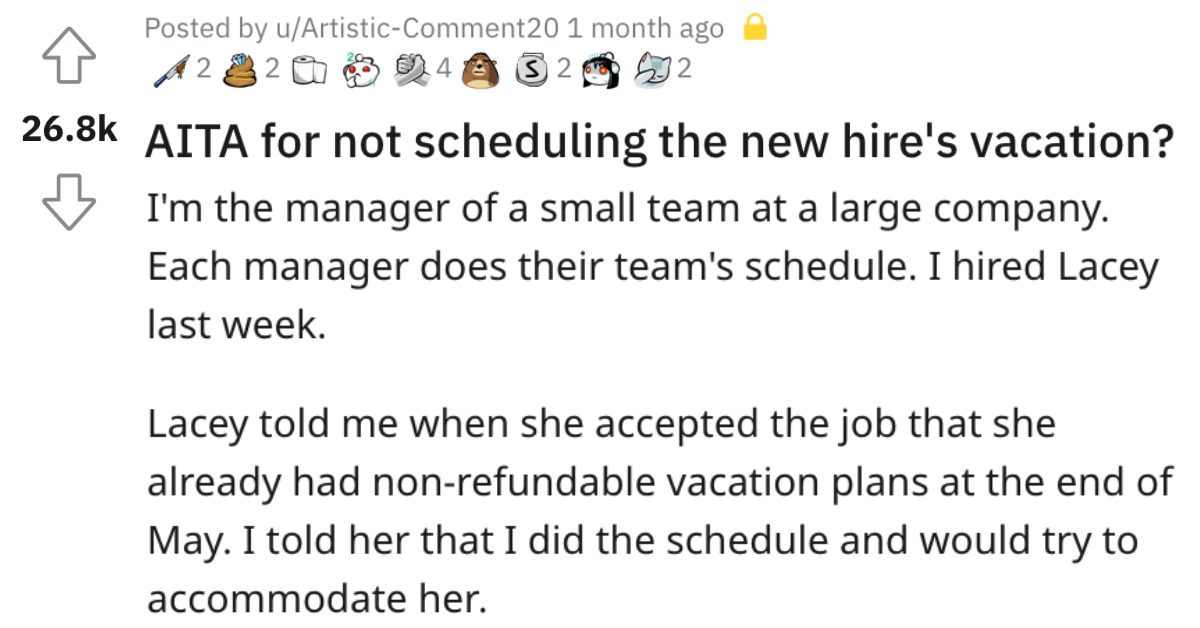
Task: Click the yellow locked-post padlock icon
Action: (x=756, y=30)
